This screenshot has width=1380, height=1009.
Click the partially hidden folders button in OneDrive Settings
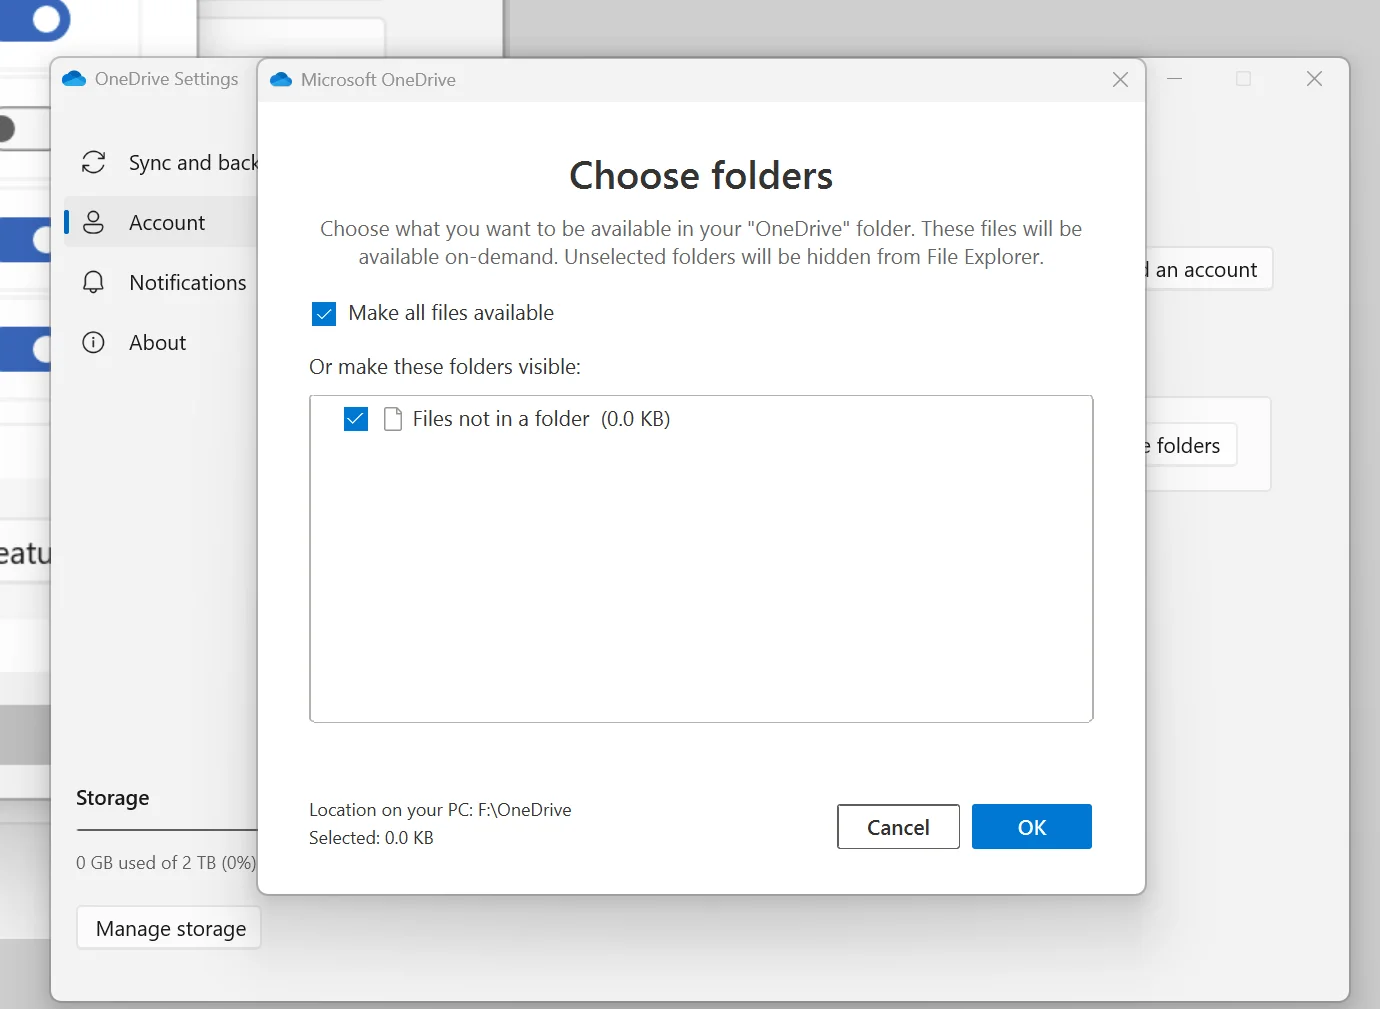[1190, 445]
